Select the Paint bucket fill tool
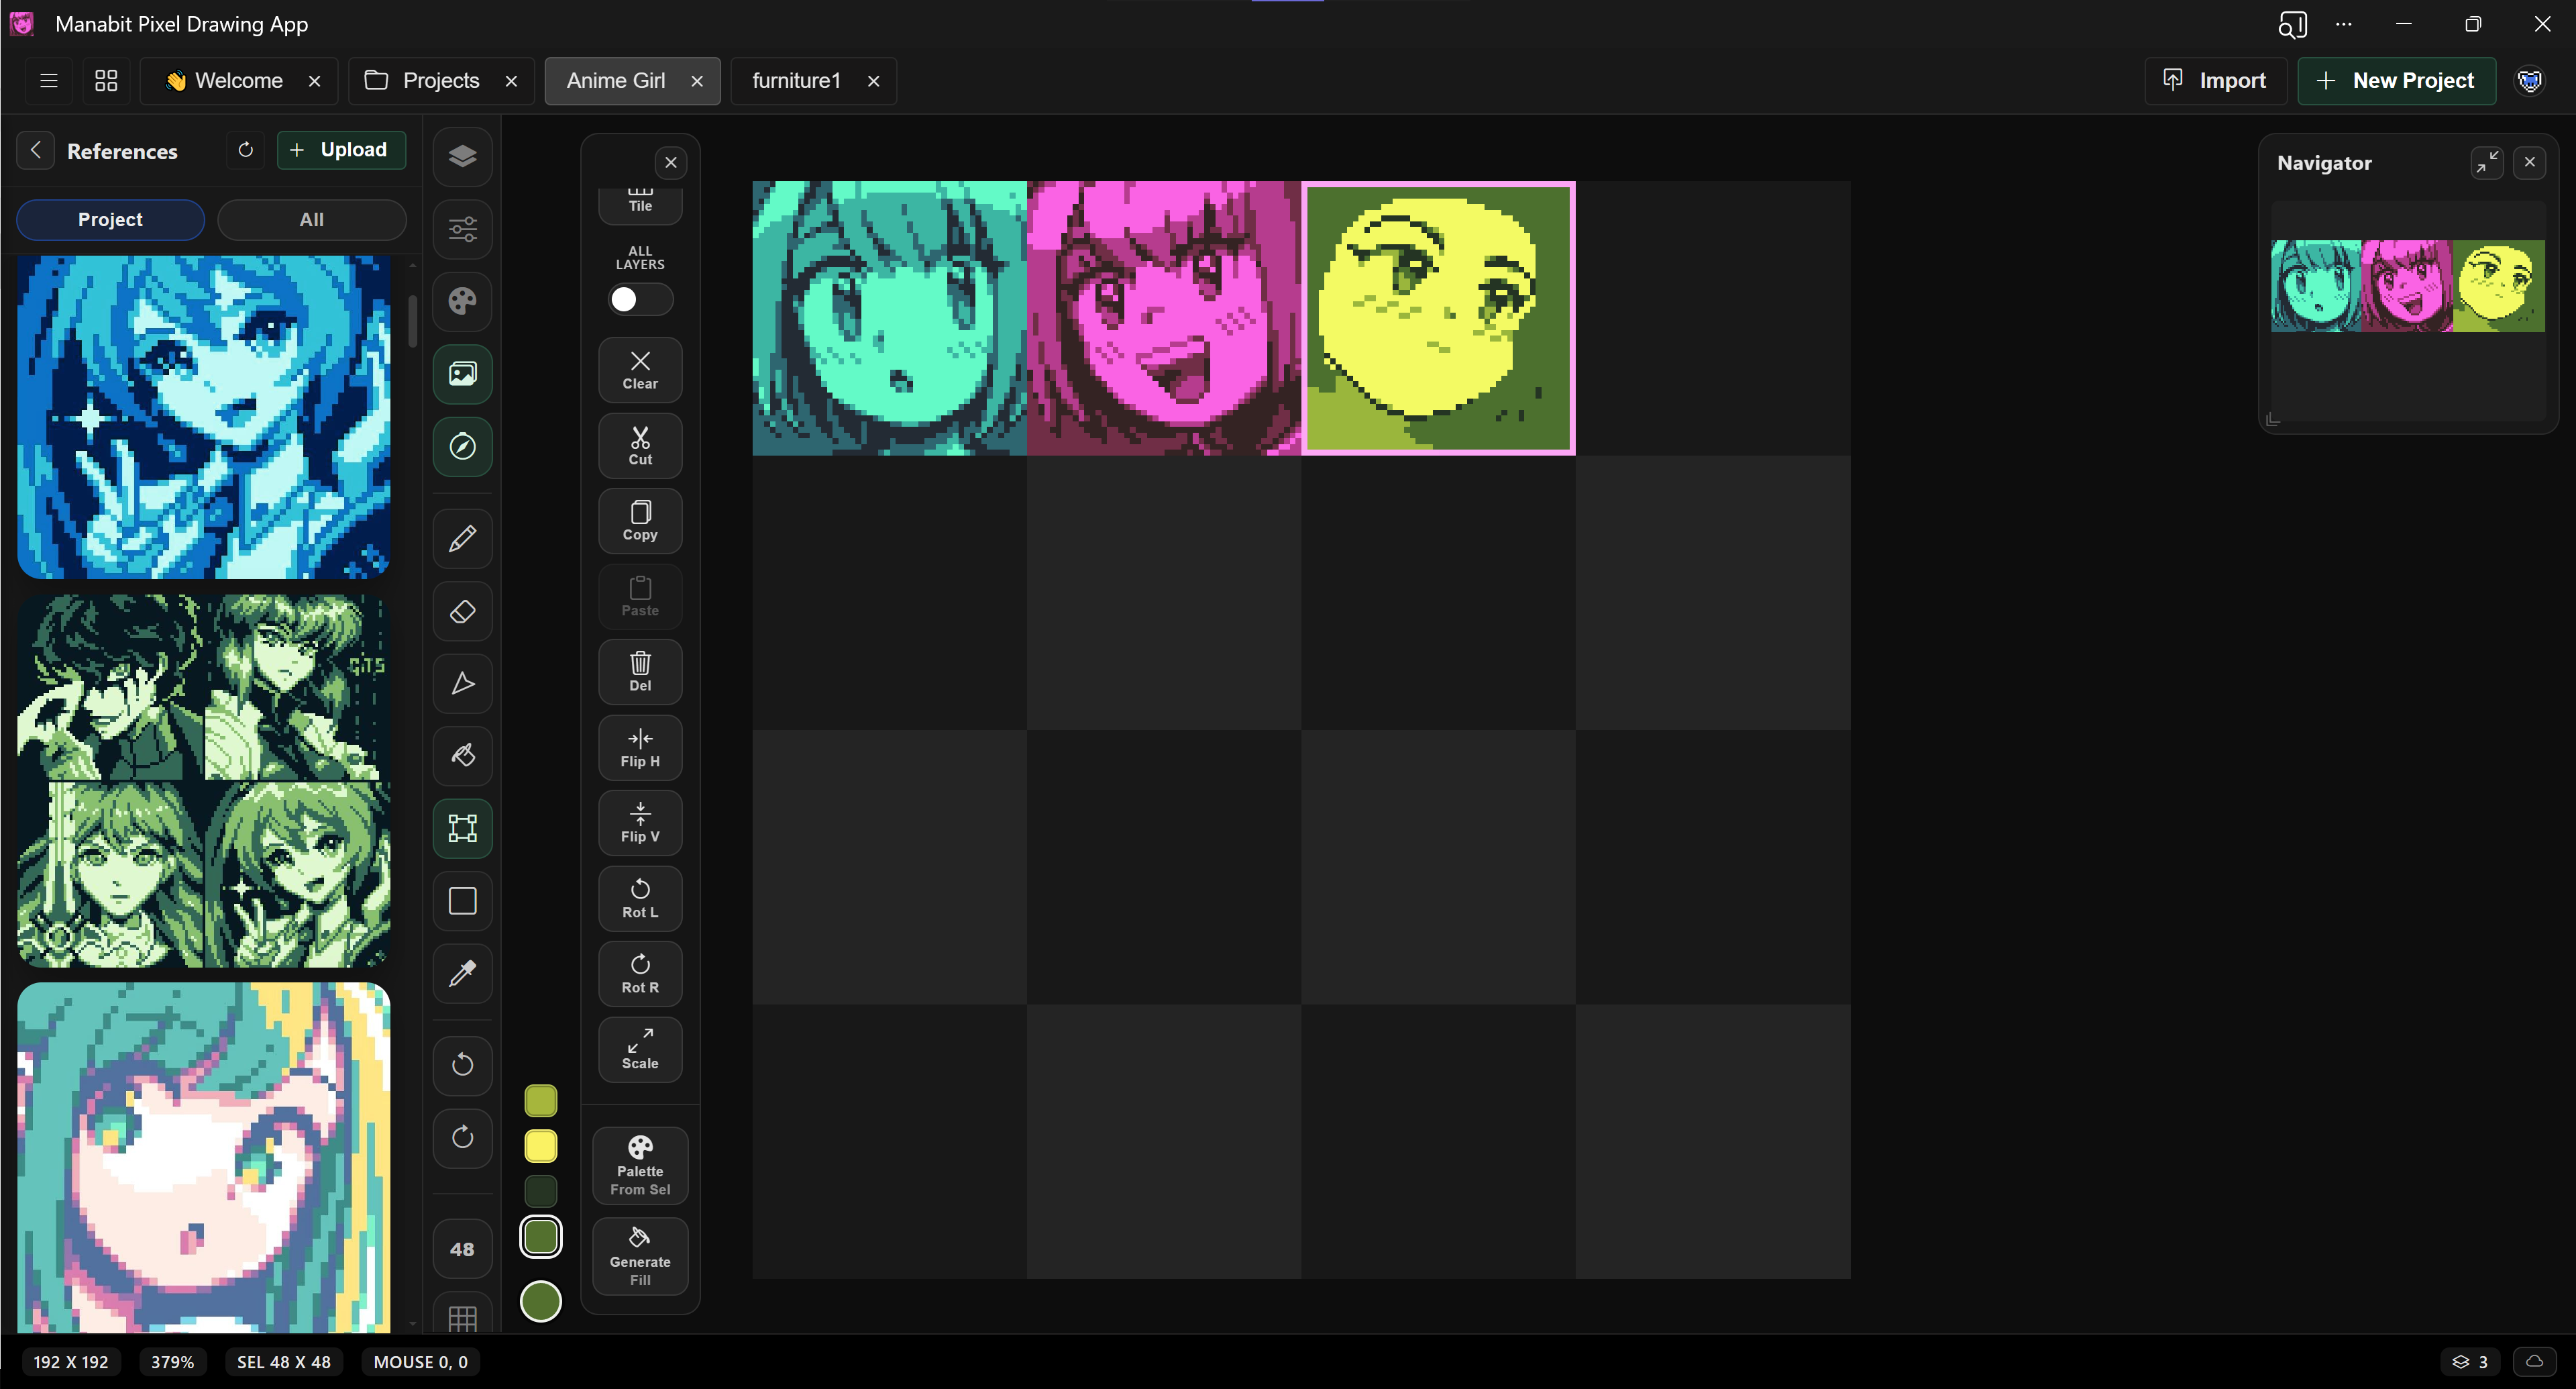The height and width of the screenshot is (1389, 2576). [462, 755]
